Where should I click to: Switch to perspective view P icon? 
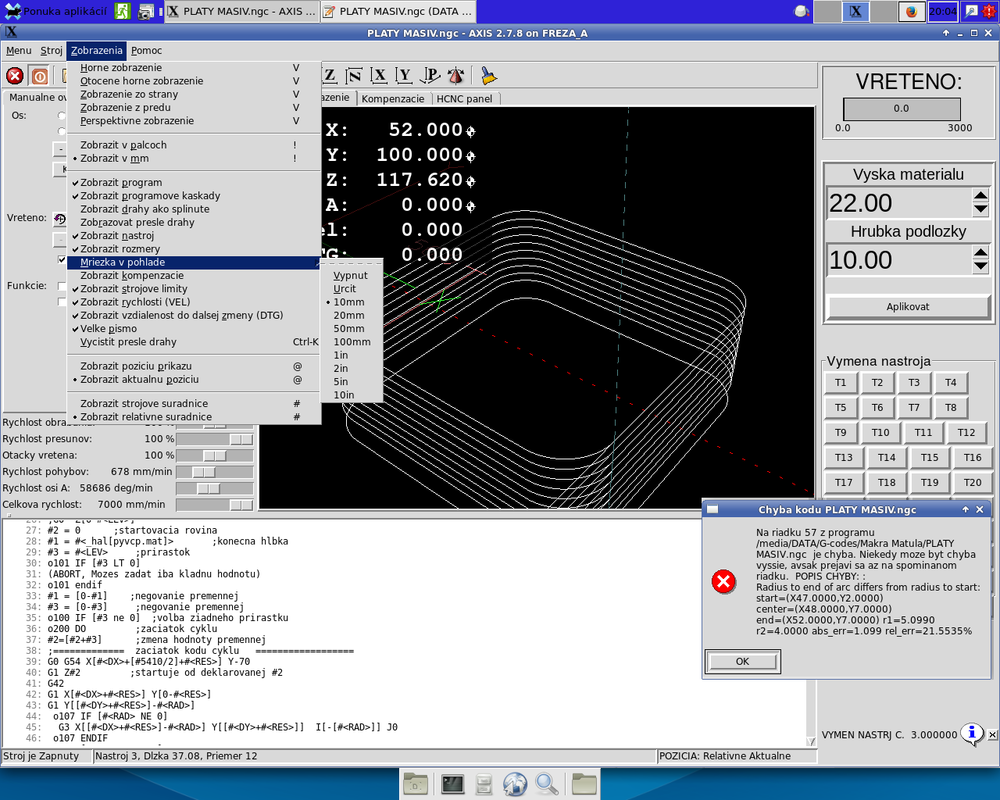click(x=430, y=76)
